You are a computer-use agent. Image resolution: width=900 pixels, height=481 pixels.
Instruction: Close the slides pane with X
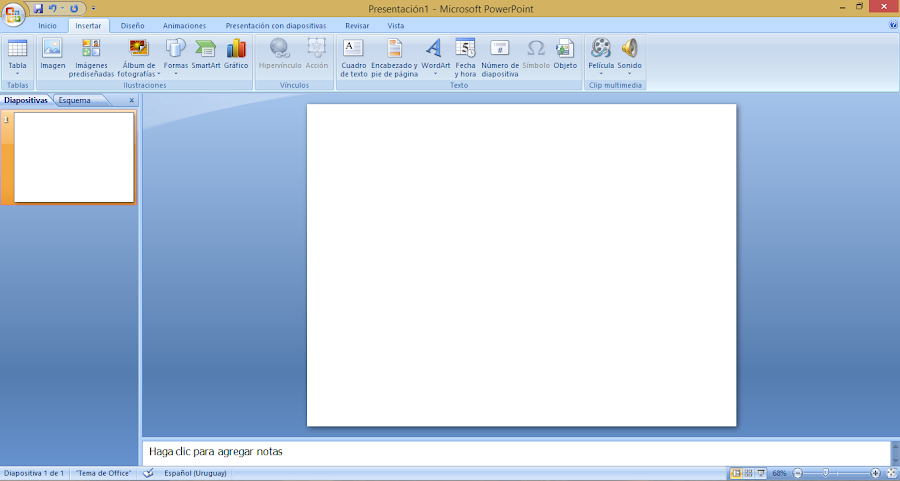click(x=131, y=100)
